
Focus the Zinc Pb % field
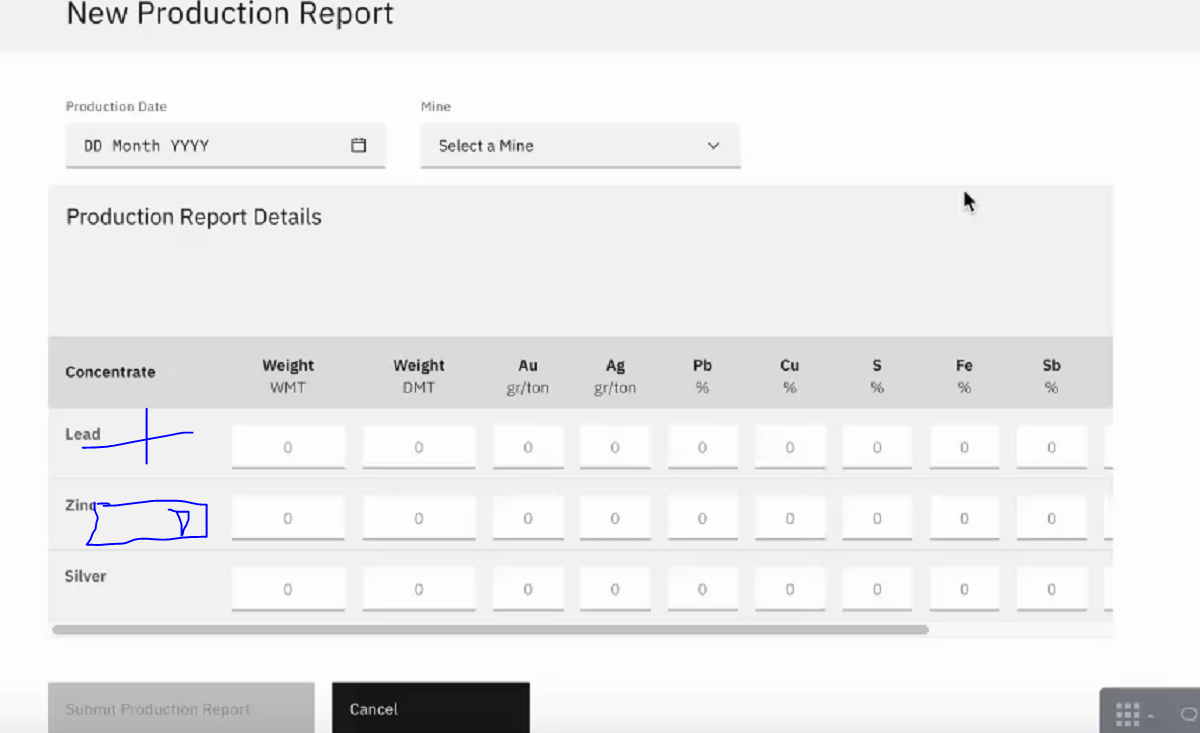coord(702,518)
